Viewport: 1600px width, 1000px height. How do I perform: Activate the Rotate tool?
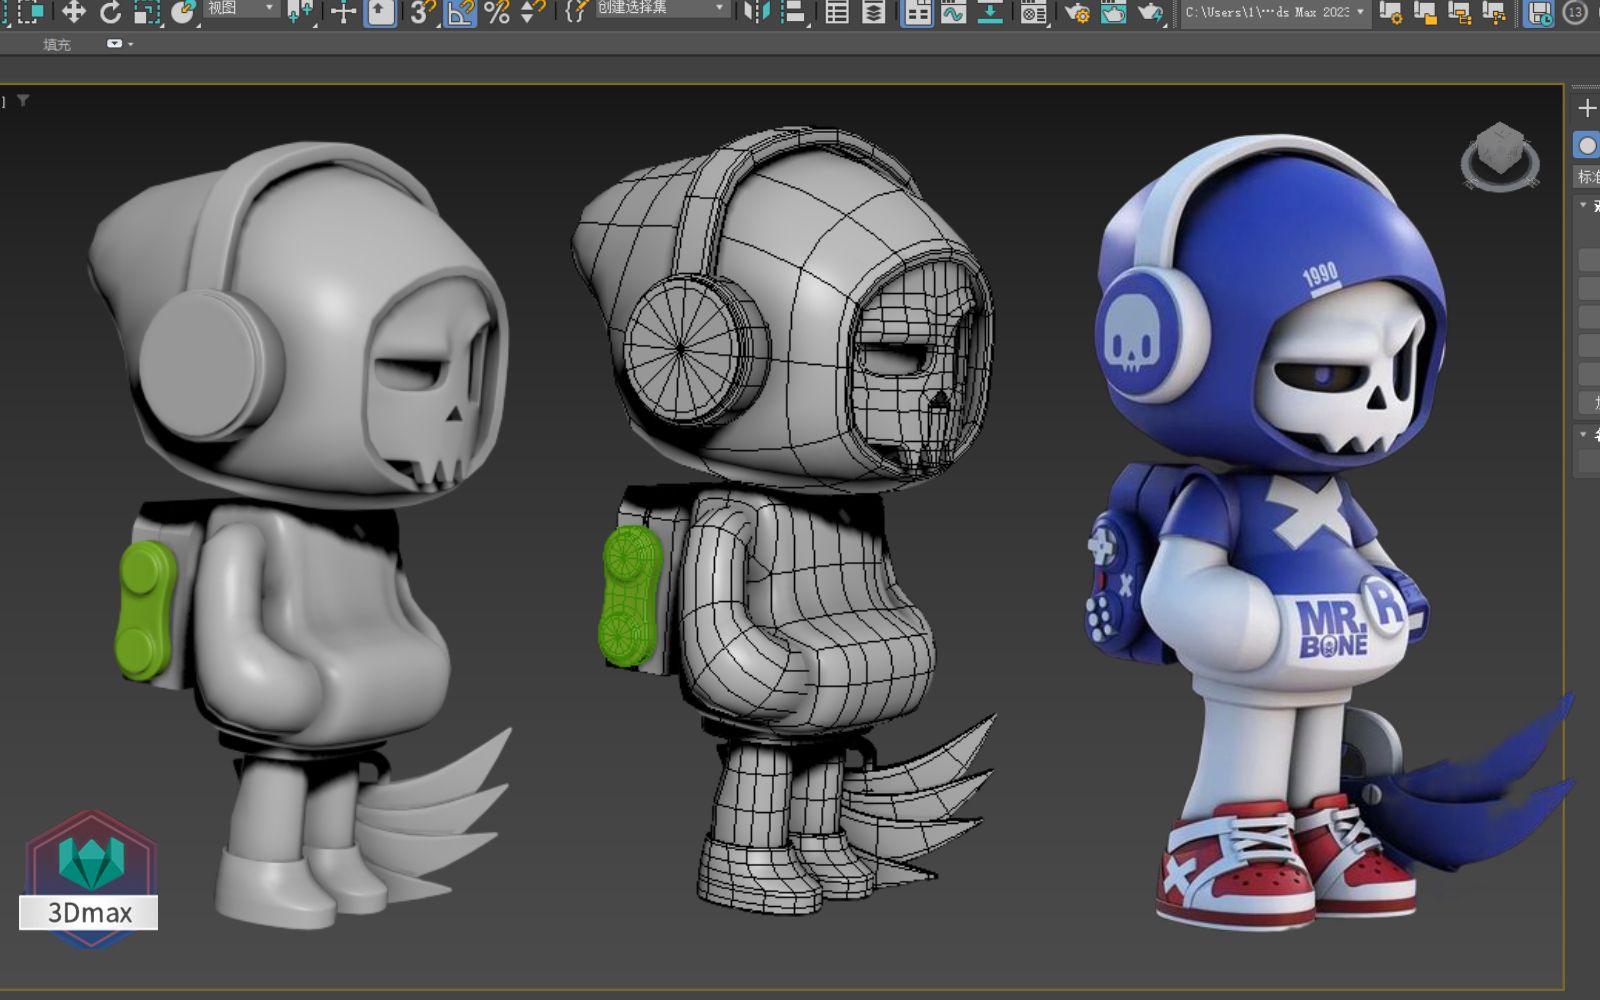click(110, 11)
